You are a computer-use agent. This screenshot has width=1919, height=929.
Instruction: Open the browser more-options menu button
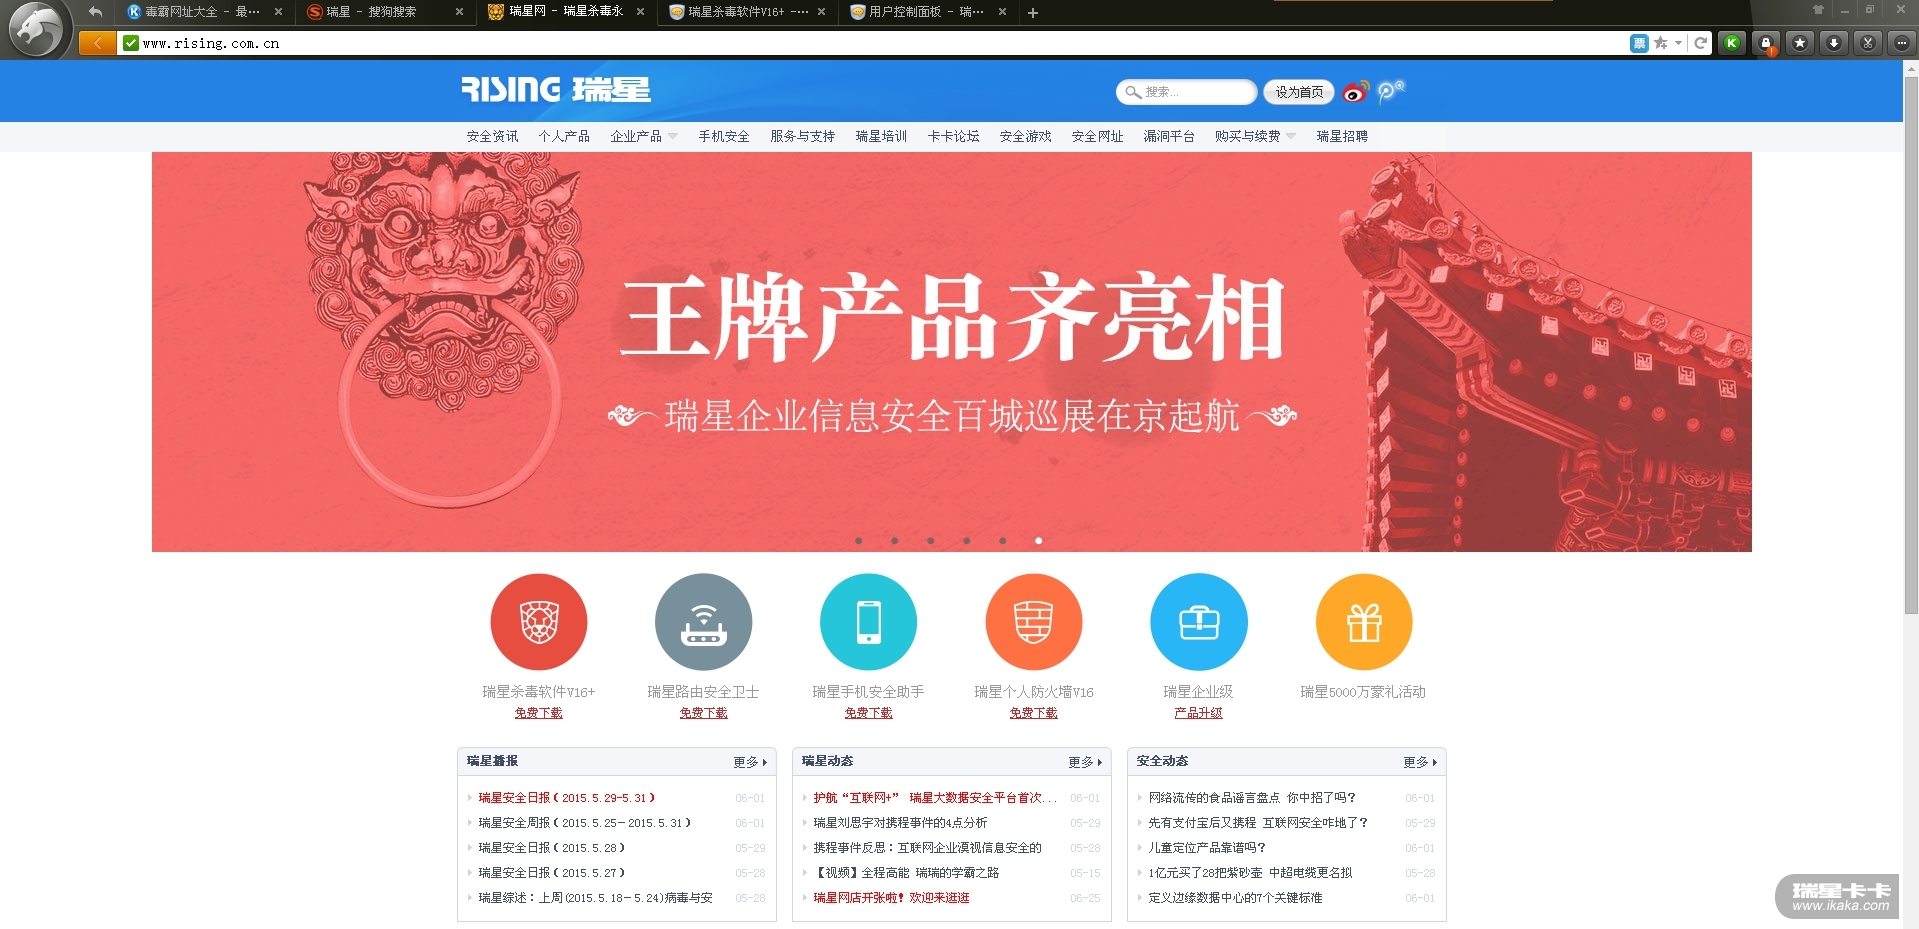click(1901, 43)
